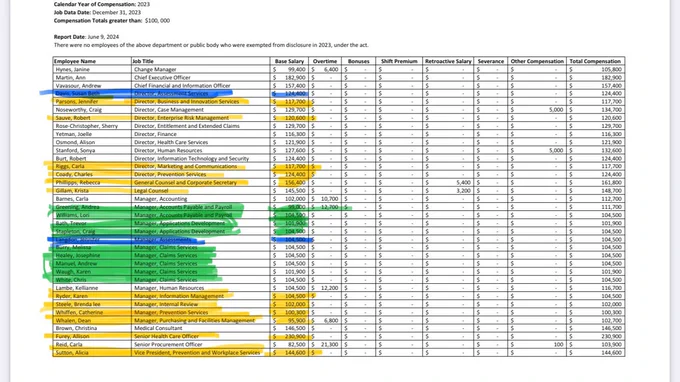This screenshot has height=382, width=680.
Task: Select the name Burt, Robert
Action: tap(70, 159)
